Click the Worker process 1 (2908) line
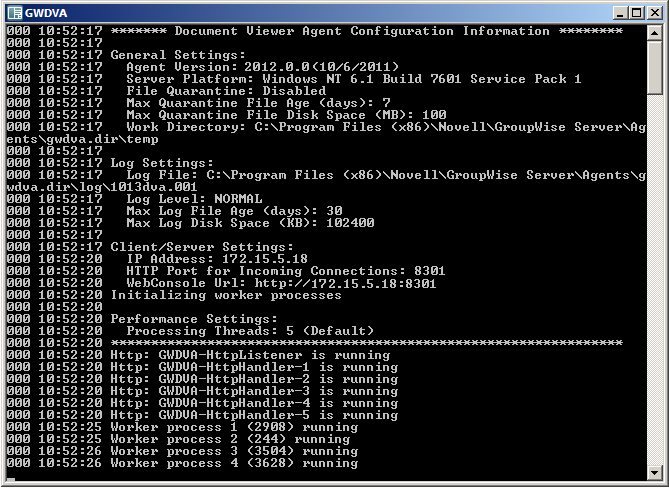The image size is (669, 488). (230, 427)
